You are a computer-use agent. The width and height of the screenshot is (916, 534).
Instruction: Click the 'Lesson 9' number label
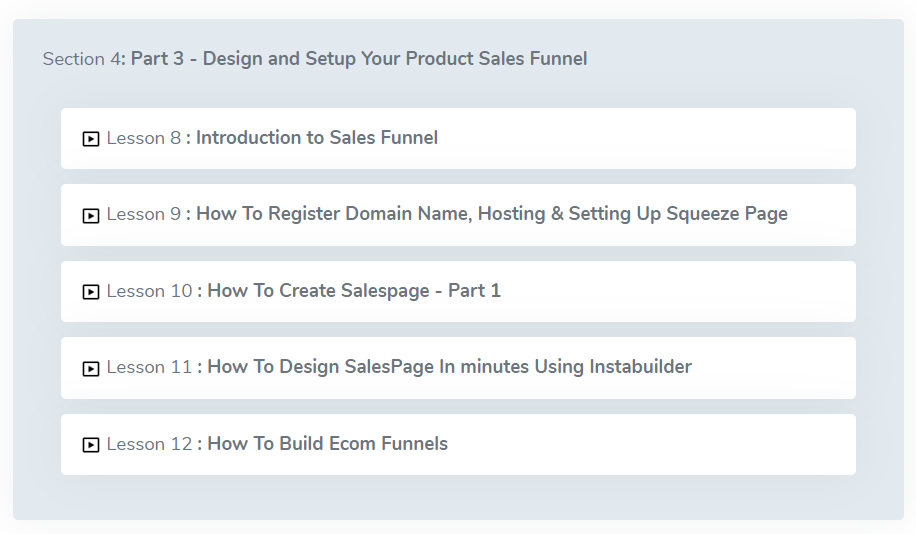(x=144, y=214)
